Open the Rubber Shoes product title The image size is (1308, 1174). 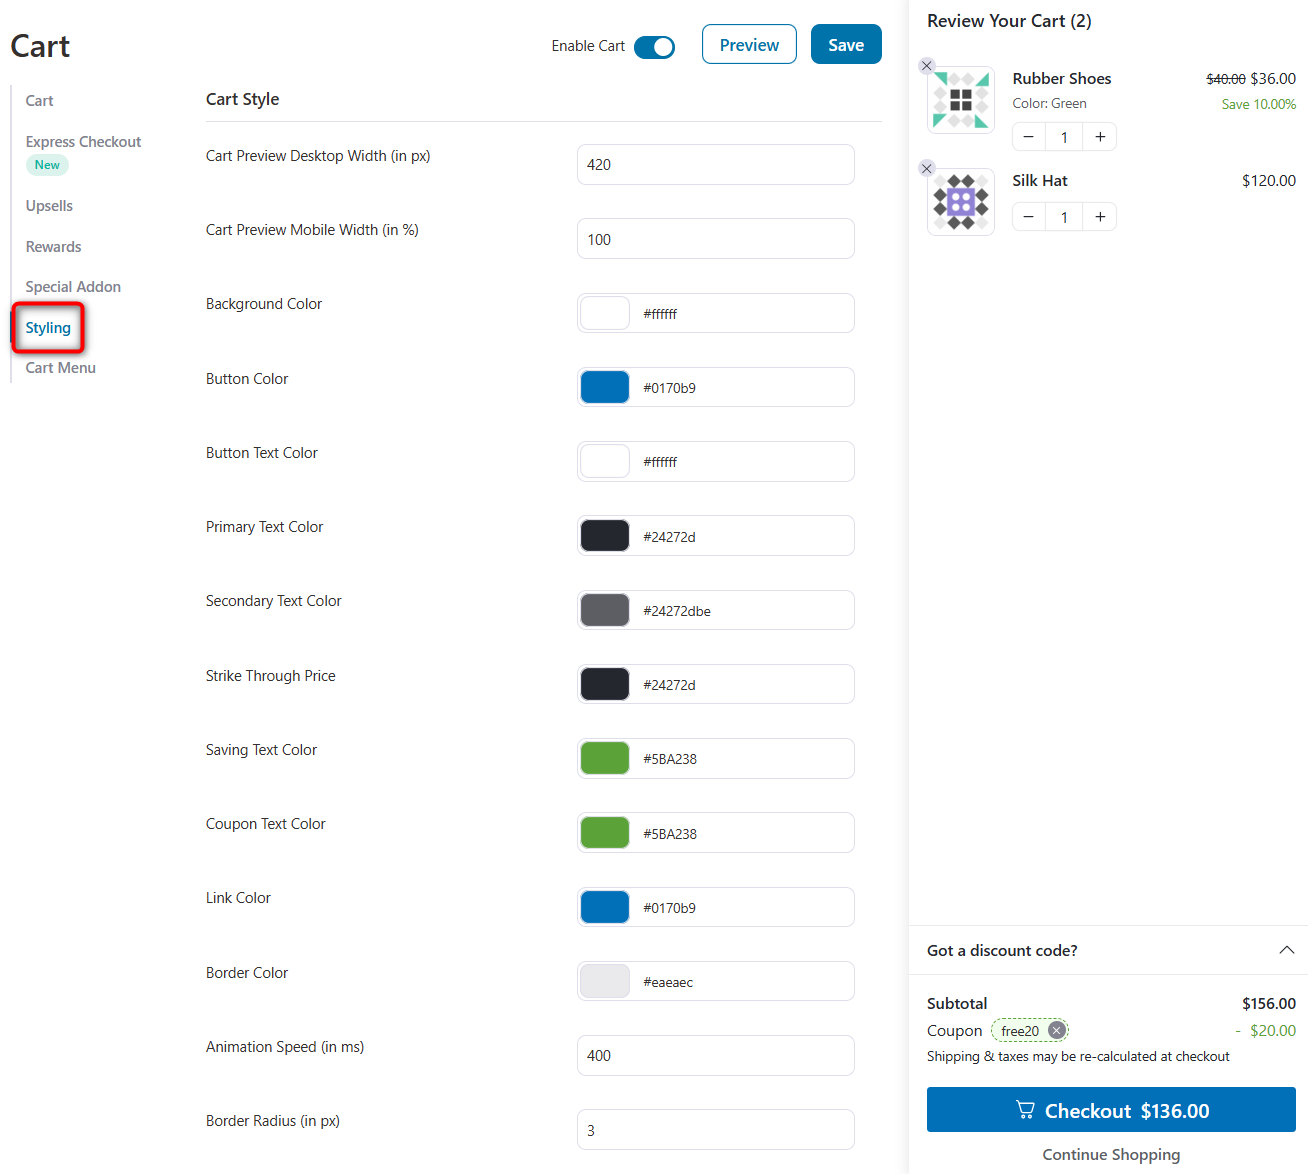click(1061, 79)
